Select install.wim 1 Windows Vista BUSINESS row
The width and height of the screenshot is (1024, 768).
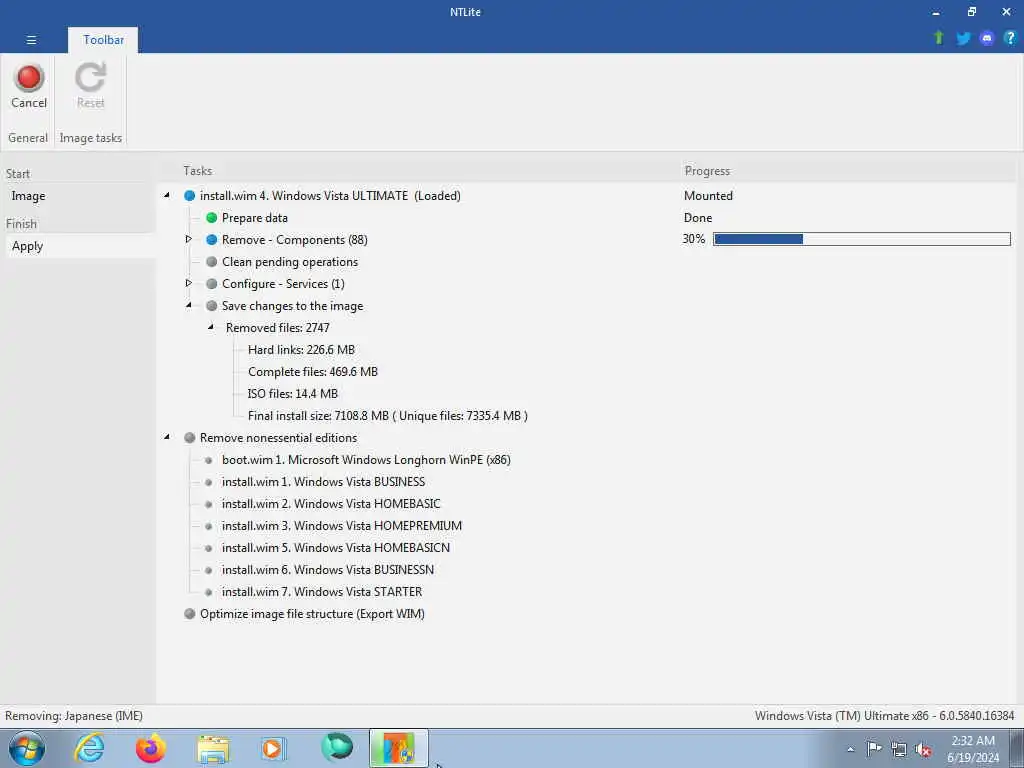pos(323,482)
